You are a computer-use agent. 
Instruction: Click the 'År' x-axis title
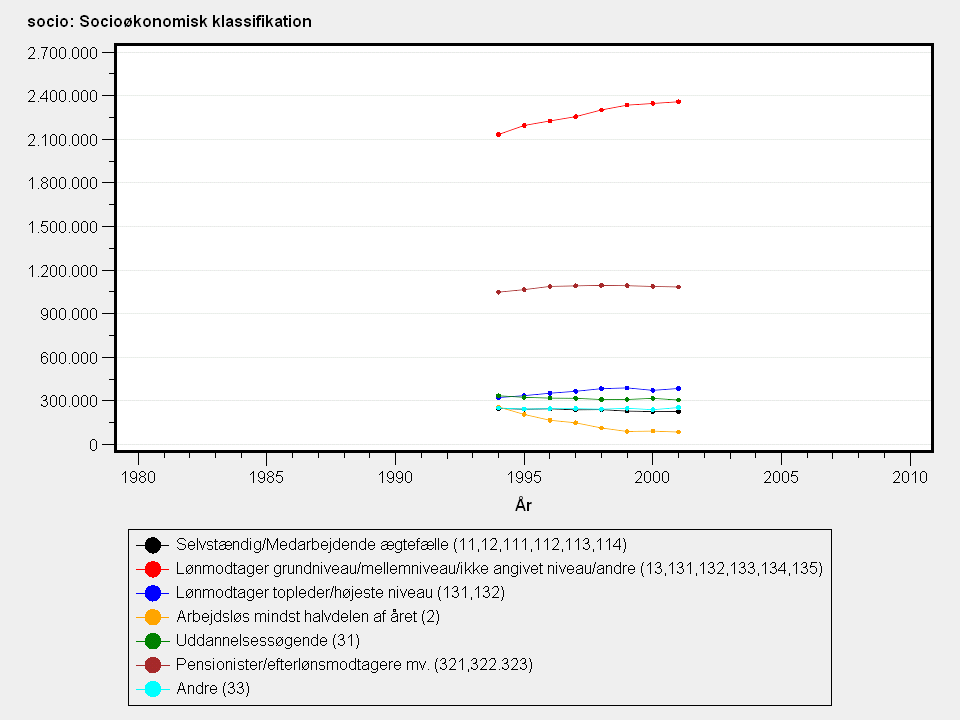[523, 506]
